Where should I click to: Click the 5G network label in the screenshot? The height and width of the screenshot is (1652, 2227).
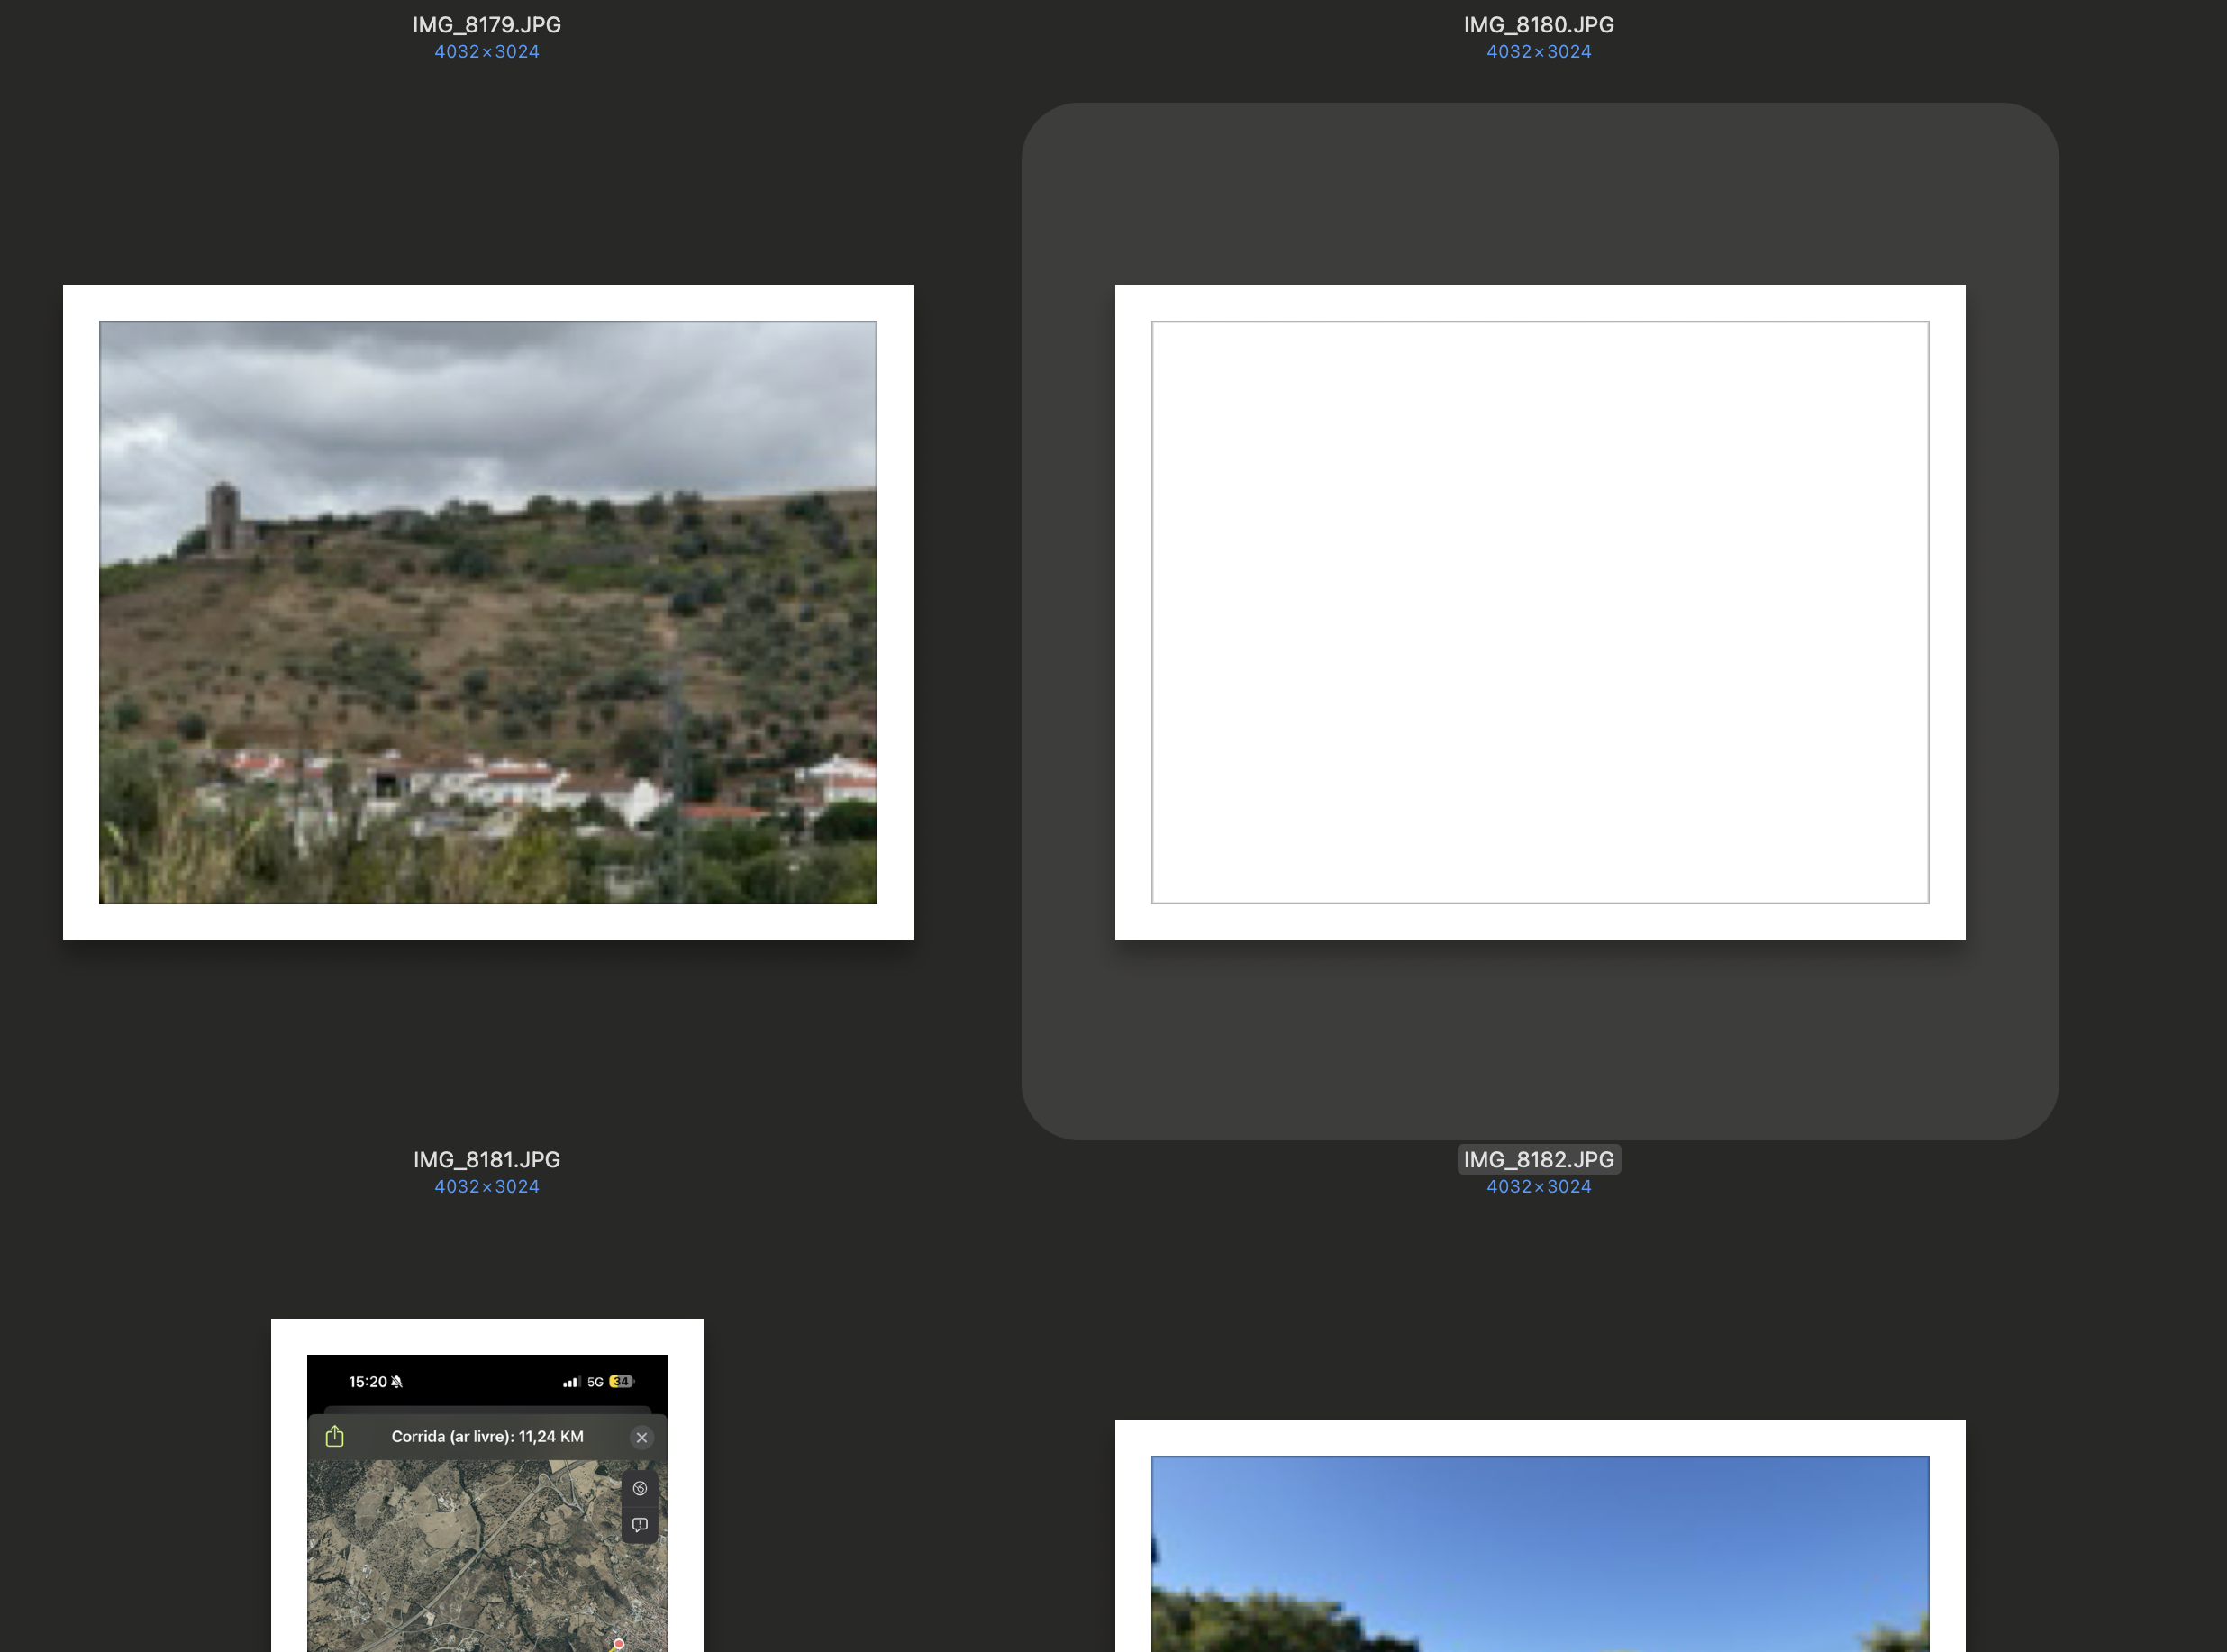tap(595, 1382)
